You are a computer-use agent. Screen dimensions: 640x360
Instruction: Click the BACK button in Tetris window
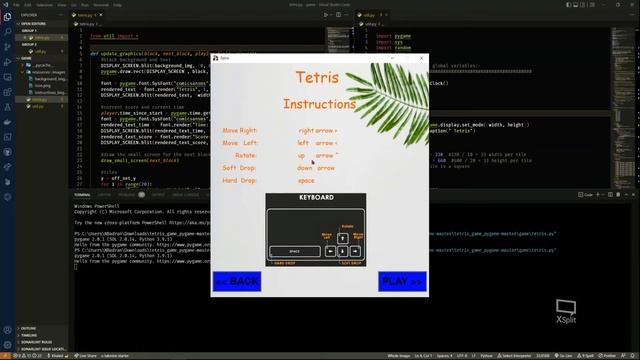click(x=237, y=281)
